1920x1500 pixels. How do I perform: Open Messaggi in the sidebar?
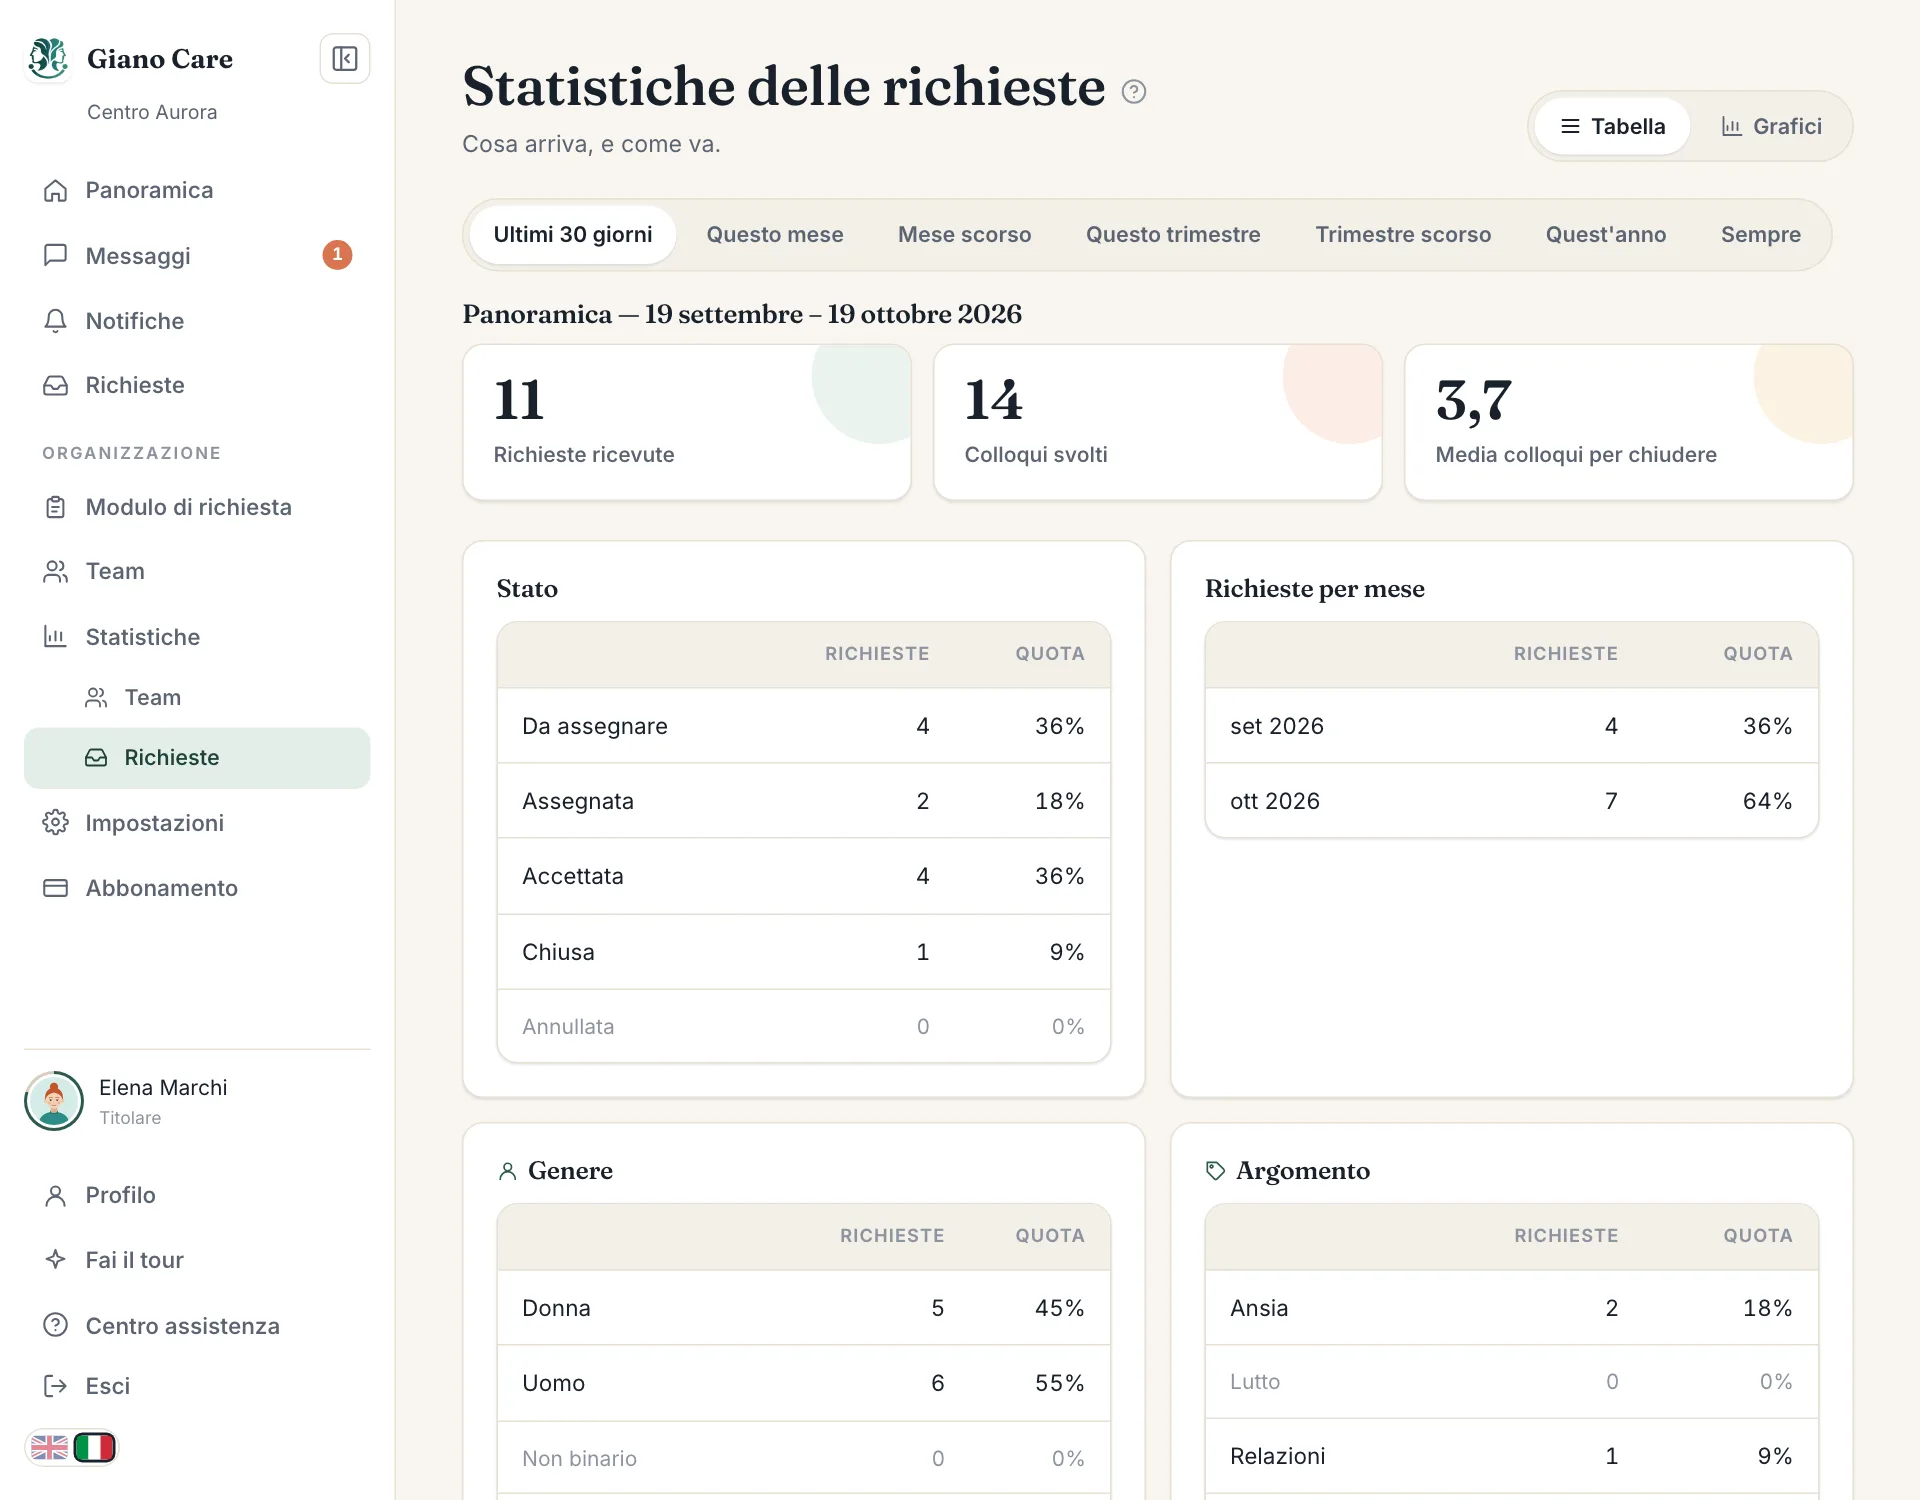click(x=197, y=255)
